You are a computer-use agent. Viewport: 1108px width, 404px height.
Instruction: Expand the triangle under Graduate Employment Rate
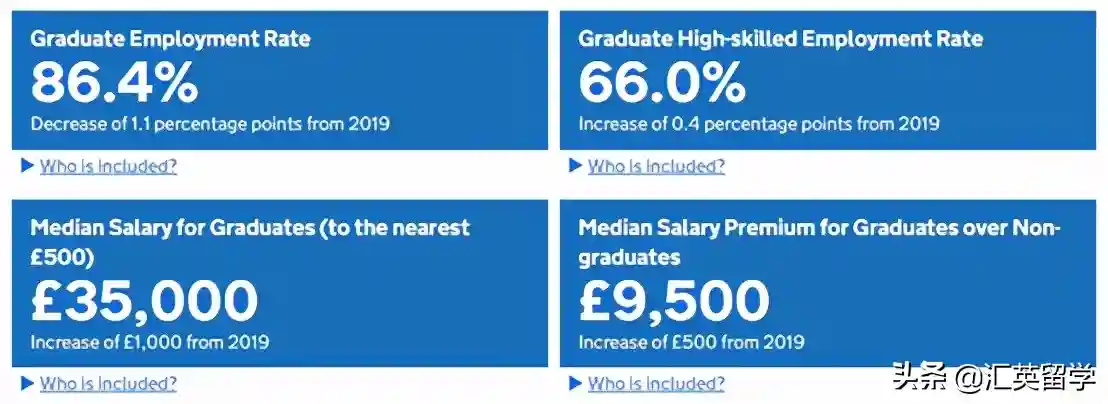(27, 166)
